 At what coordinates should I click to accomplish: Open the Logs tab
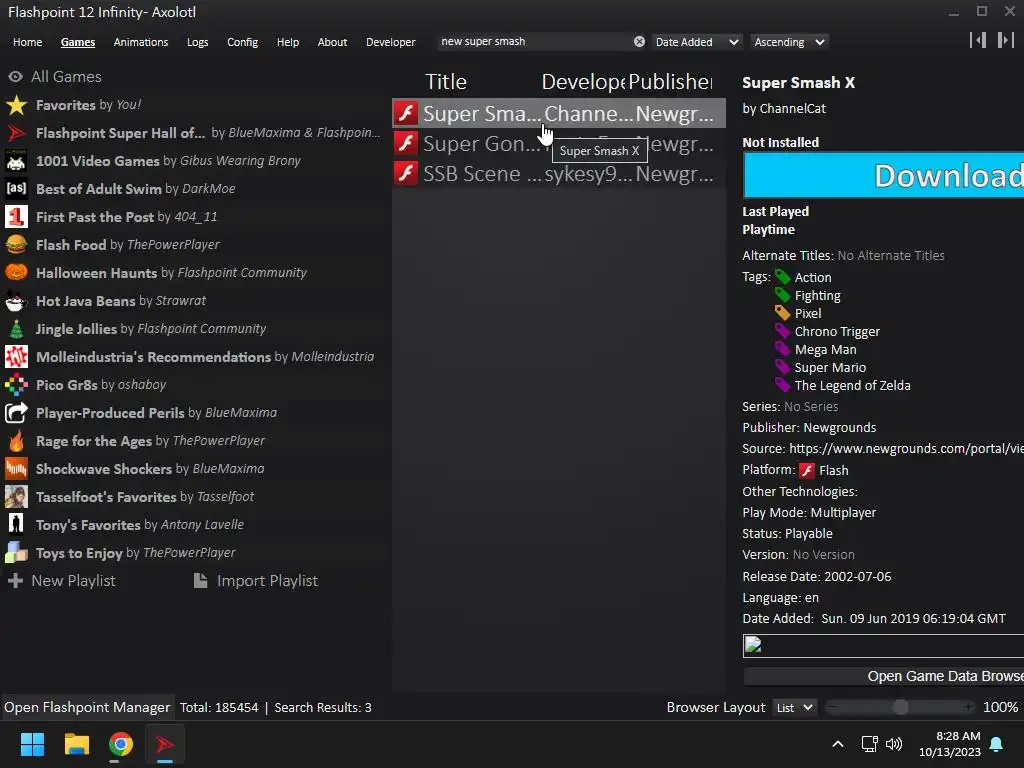pos(197,42)
